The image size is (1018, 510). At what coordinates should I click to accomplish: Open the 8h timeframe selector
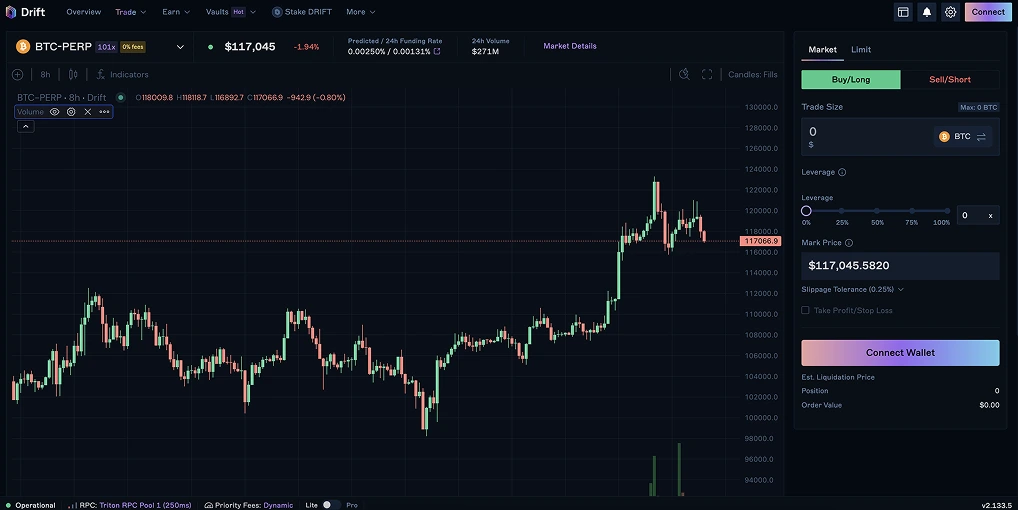coord(45,75)
